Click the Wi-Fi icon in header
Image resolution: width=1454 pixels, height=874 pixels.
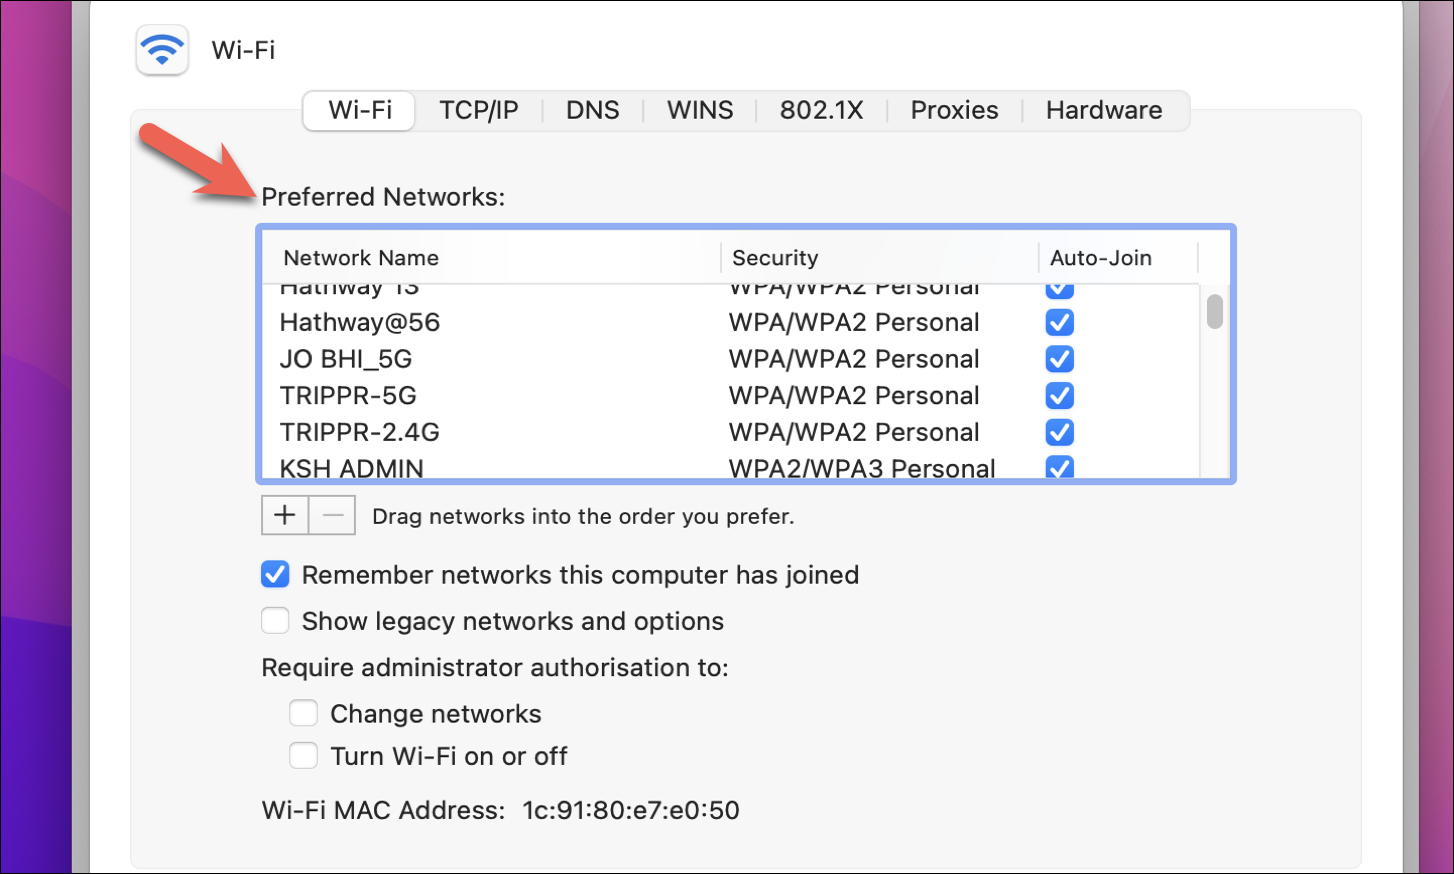[162, 50]
